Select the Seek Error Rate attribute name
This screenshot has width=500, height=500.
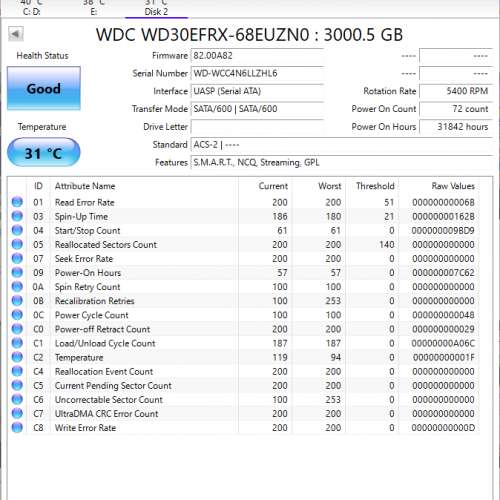(x=84, y=258)
